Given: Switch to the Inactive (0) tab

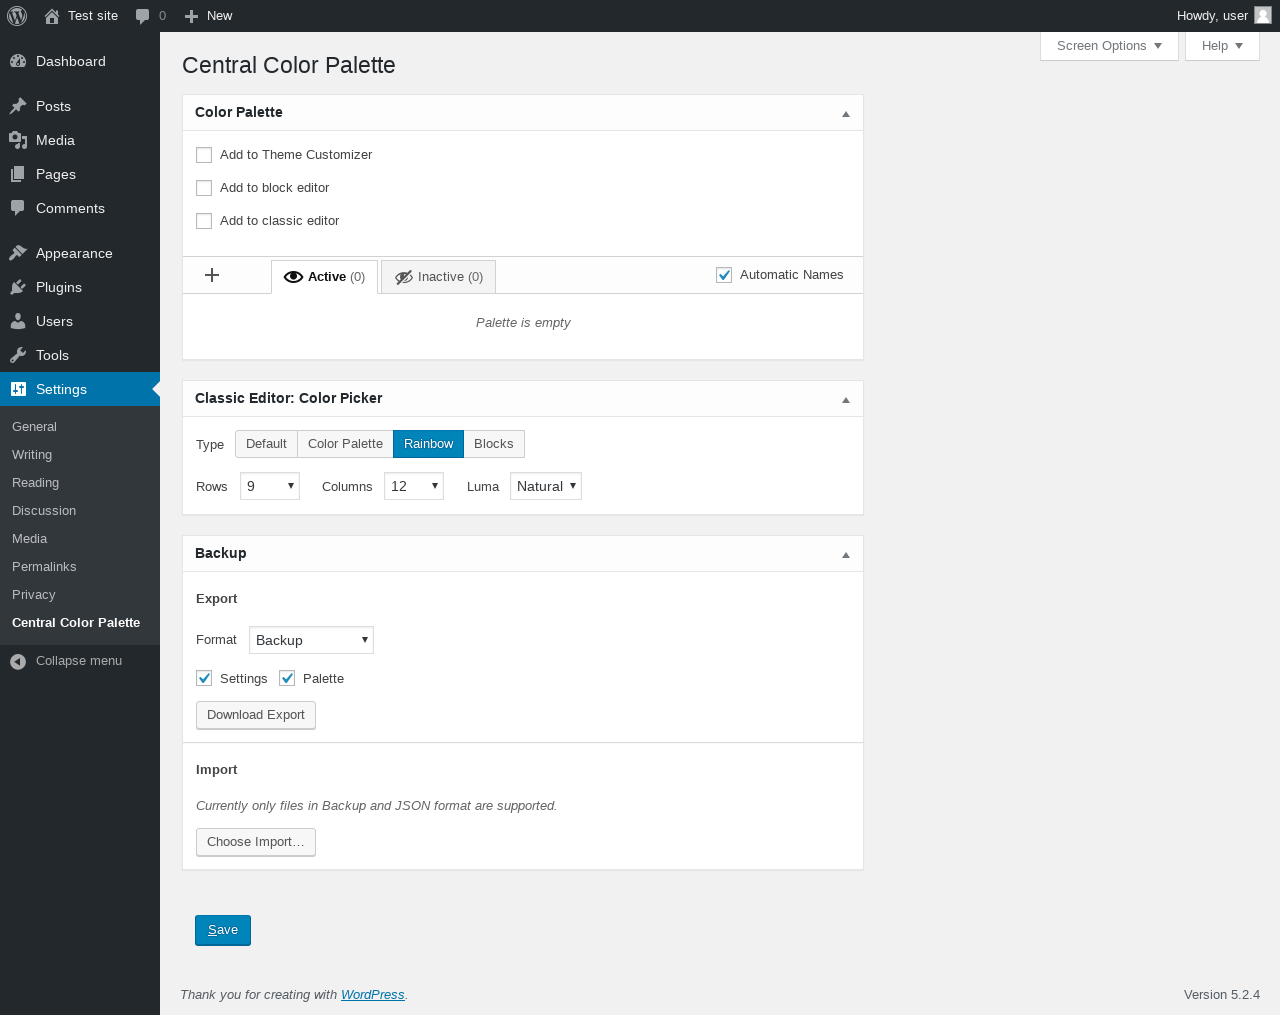Looking at the screenshot, I should tap(439, 277).
